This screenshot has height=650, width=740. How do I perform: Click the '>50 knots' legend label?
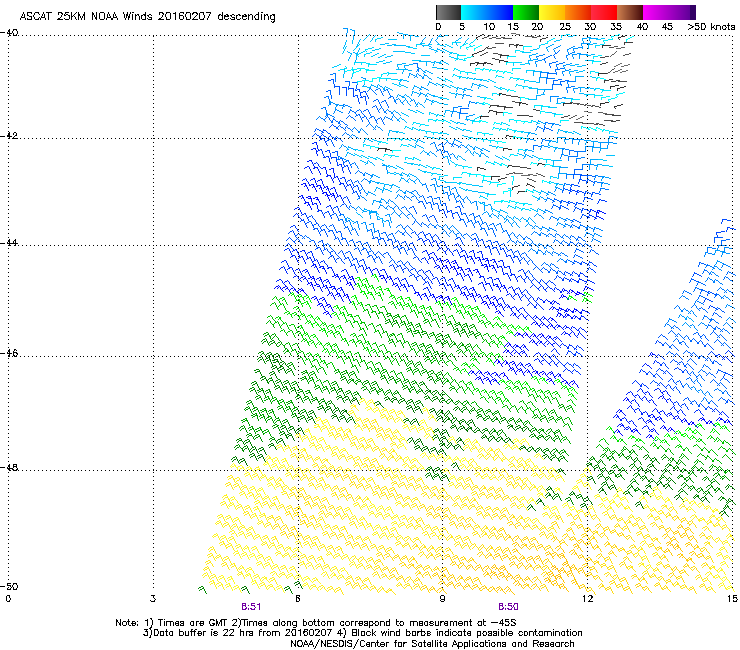coord(711,27)
